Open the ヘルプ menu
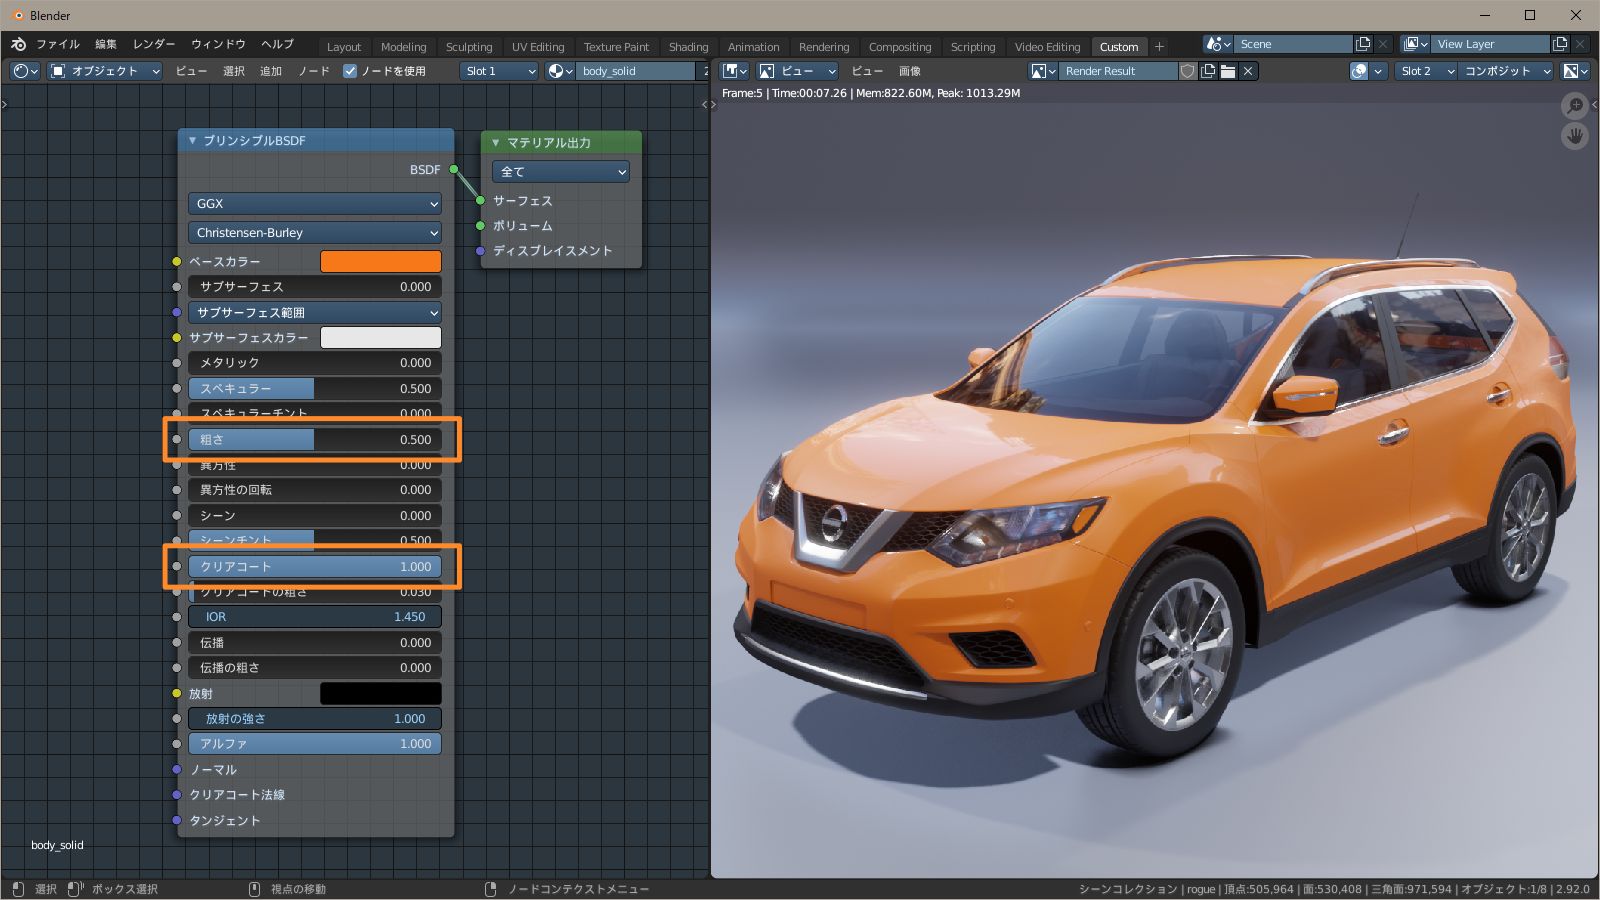The height and width of the screenshot is (900, 1600). [x=277, y=44]
